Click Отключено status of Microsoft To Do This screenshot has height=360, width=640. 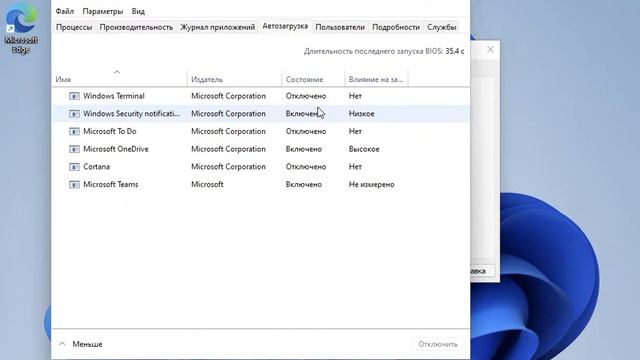306,131
